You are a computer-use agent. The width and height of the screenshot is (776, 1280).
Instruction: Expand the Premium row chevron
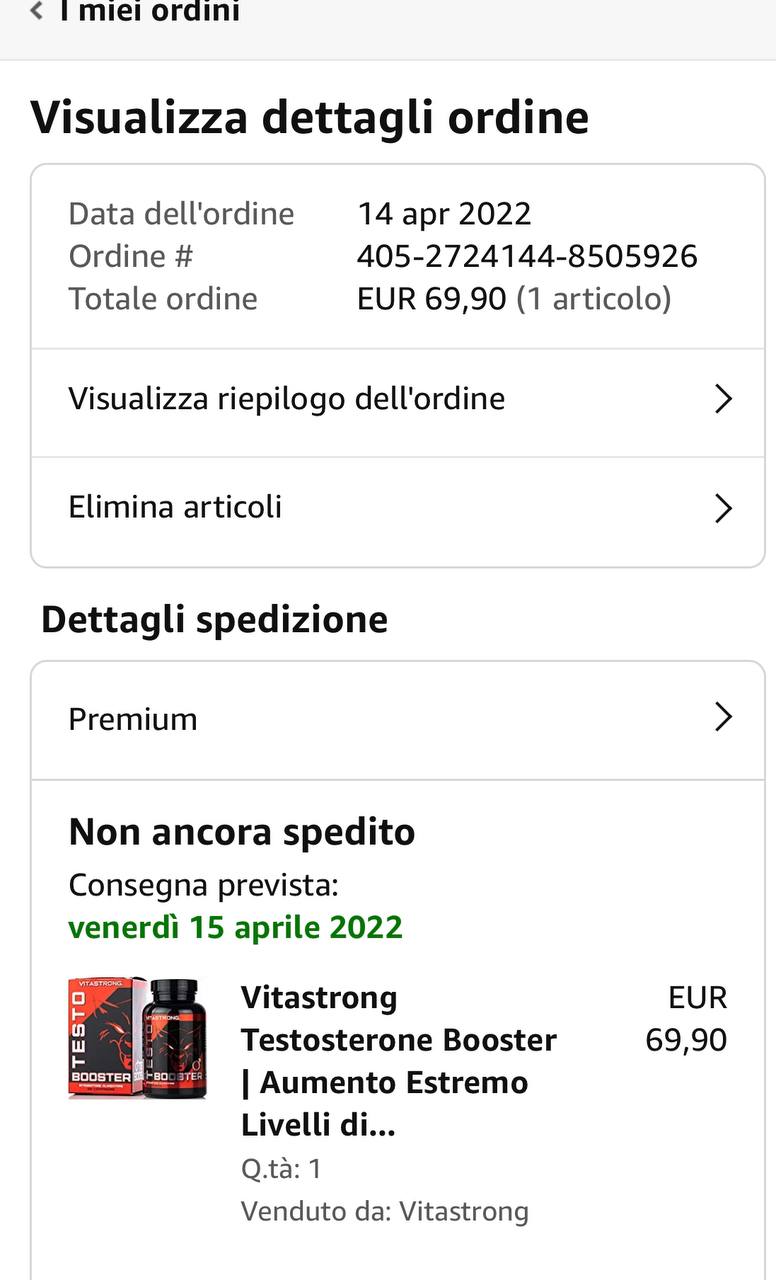723,717
